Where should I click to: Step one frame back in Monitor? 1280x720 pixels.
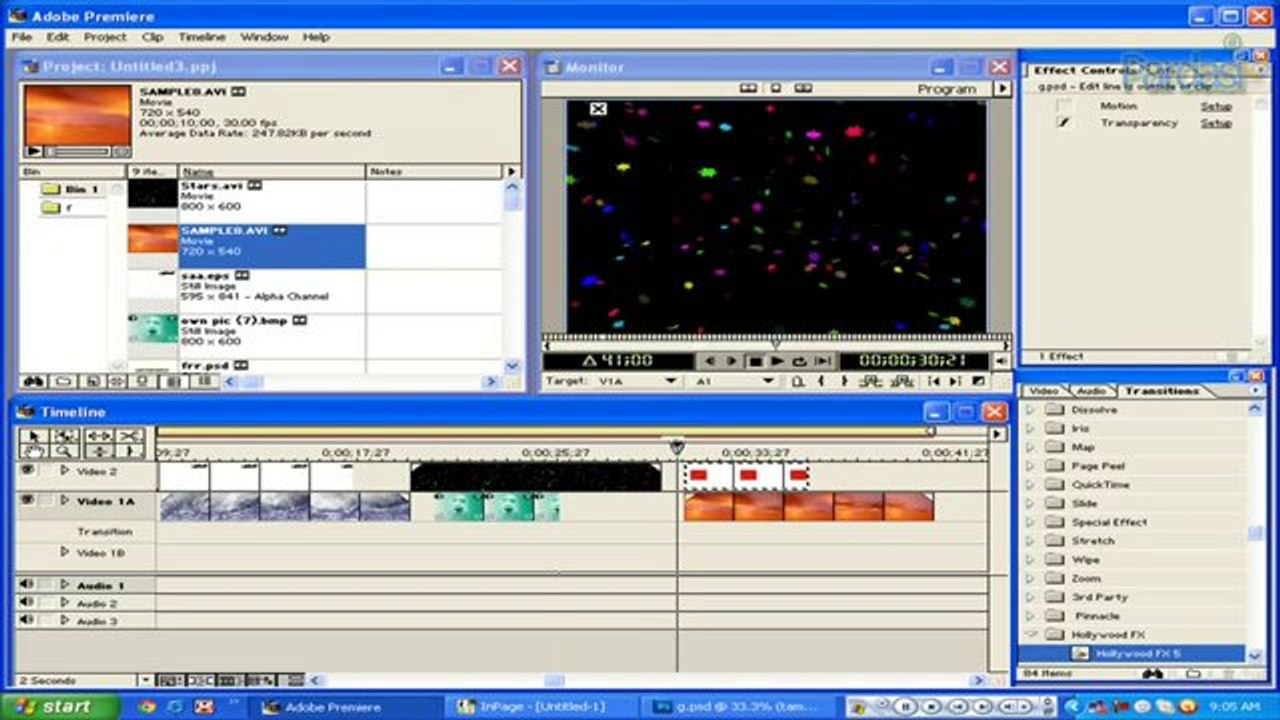pos(710,361)
